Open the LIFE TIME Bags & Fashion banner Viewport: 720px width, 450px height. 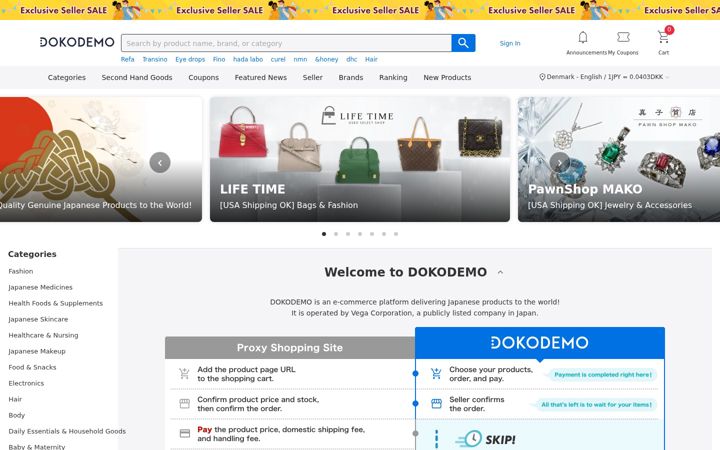pos(360,159)
